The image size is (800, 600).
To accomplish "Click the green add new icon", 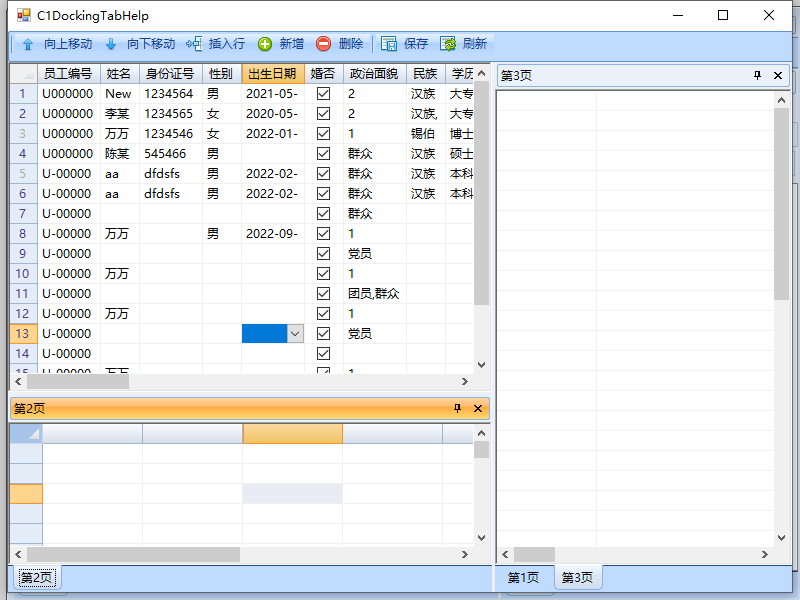I will click(265, 44).
